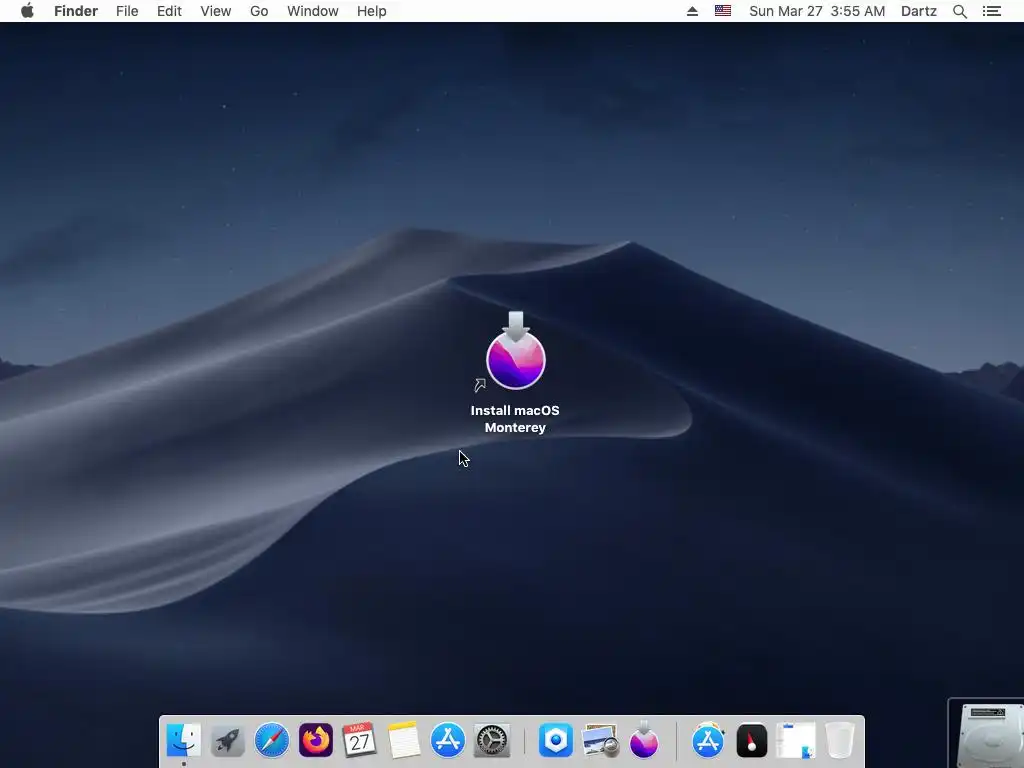Open the Dartz user menu
This screenshot has width=1024, height=768.
[x=919, y=11]
